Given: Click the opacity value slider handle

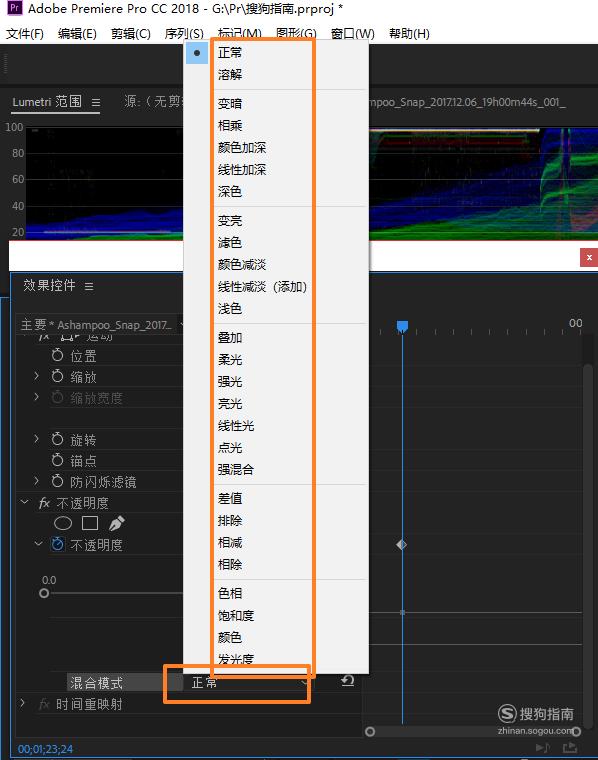Looking at the screenshot, I should pyautogui.click(x=44, y=593).
